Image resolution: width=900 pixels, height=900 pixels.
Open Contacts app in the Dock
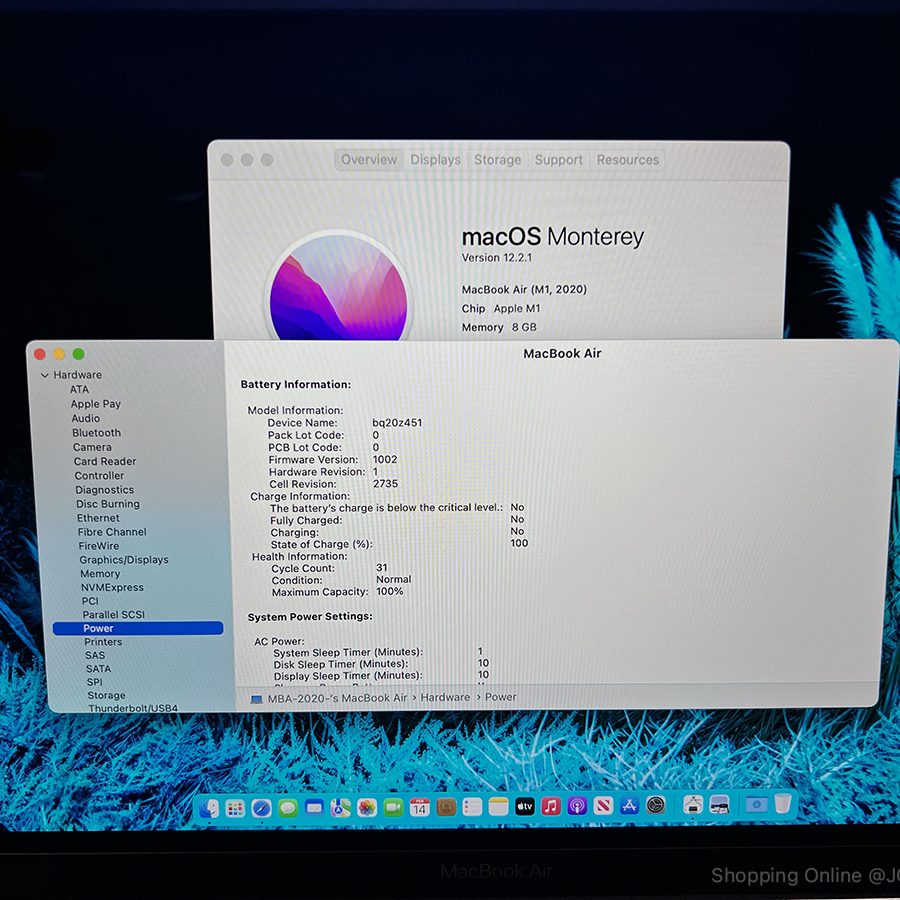pos(446,808)
